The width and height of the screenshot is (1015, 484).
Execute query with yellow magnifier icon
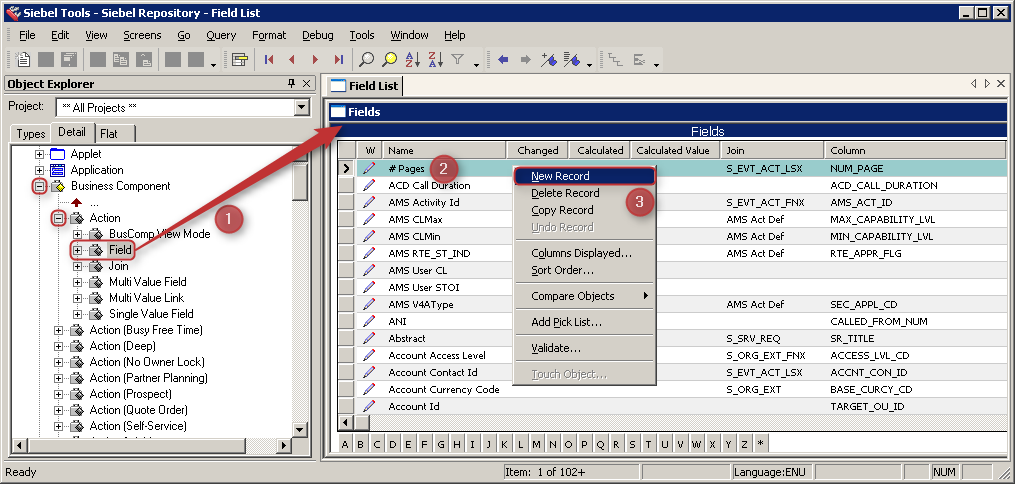[389, 60]
